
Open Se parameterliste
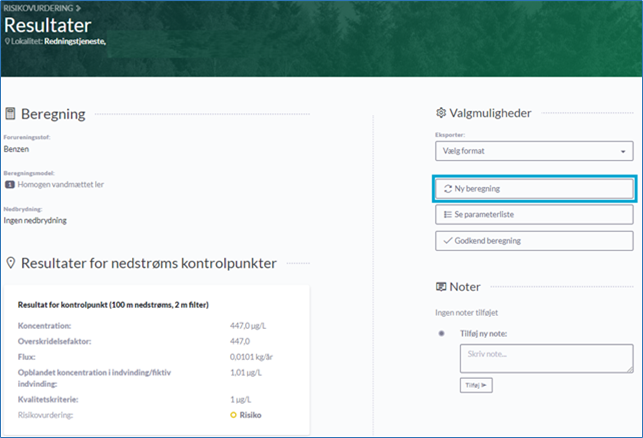(x=534, y=214)
